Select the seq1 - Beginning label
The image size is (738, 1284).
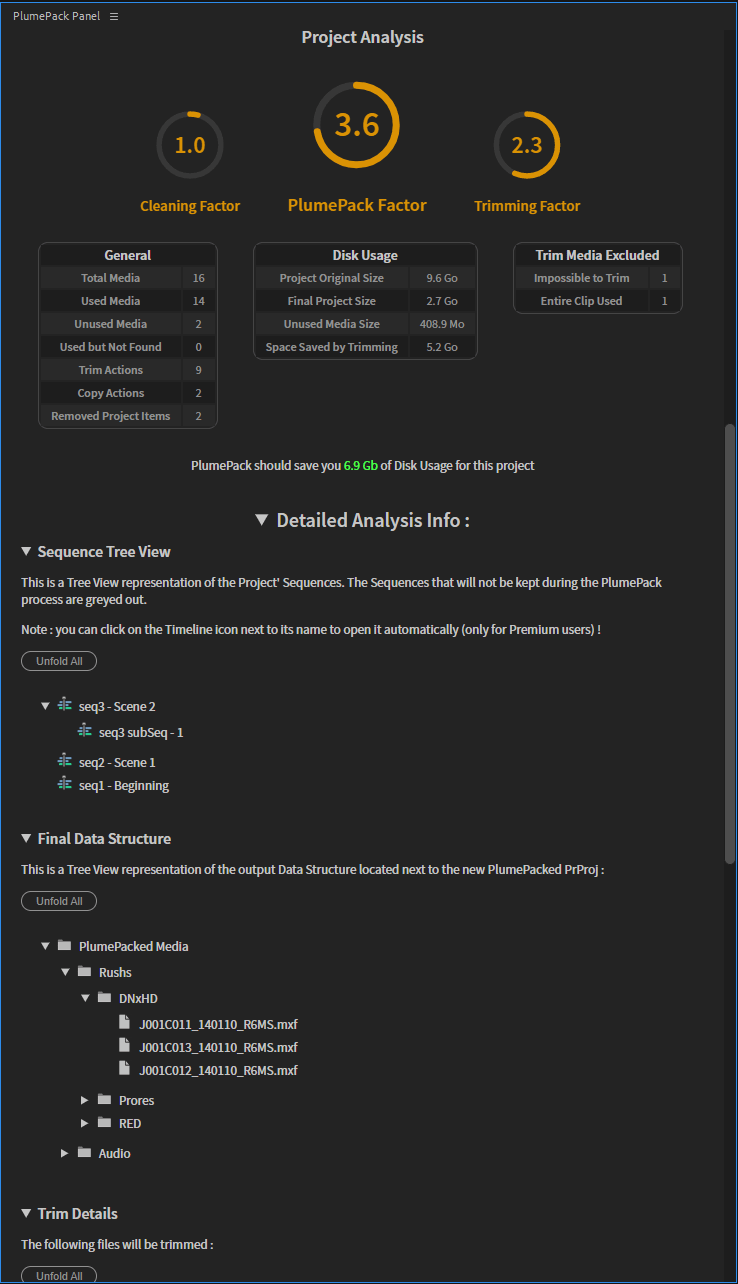click(124, 785)
